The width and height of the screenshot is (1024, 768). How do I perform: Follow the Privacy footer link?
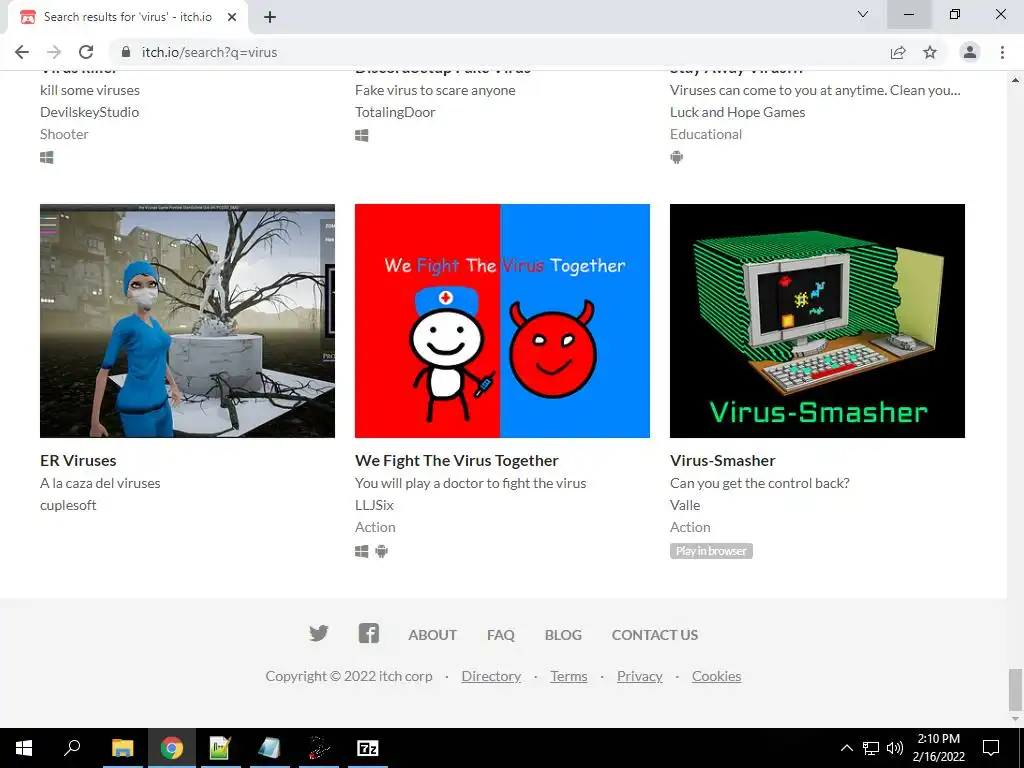click(639, 676)
